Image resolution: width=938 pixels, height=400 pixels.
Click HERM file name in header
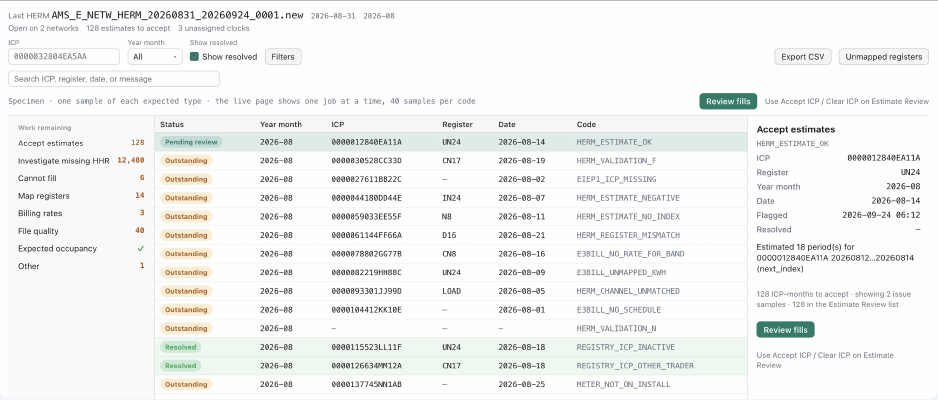[178, 16]
